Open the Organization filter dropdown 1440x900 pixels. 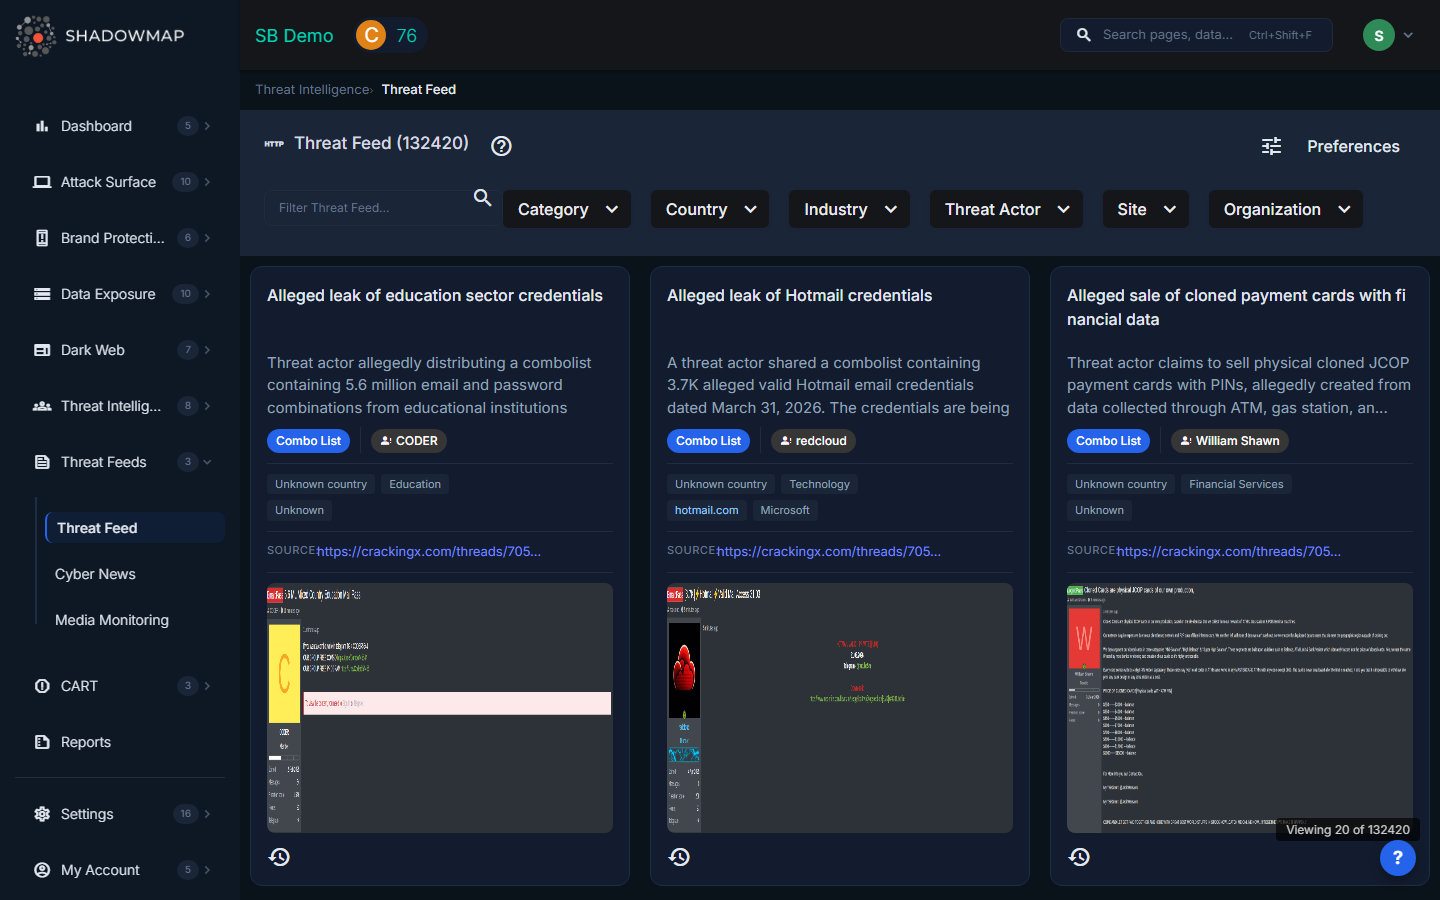(1285, 209)
